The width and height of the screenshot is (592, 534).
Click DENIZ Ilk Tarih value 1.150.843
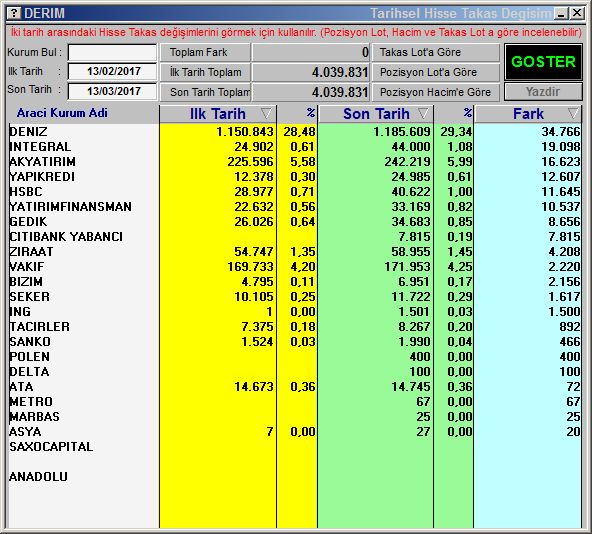click(245, 132)
